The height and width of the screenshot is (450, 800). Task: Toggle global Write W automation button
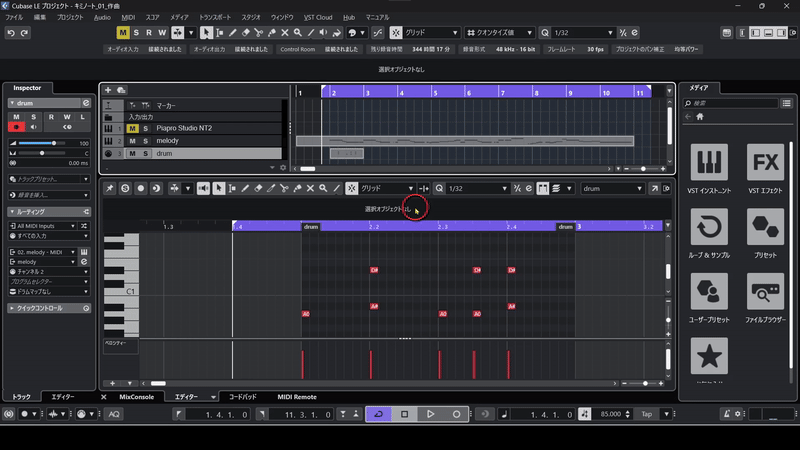coord(162,33)
